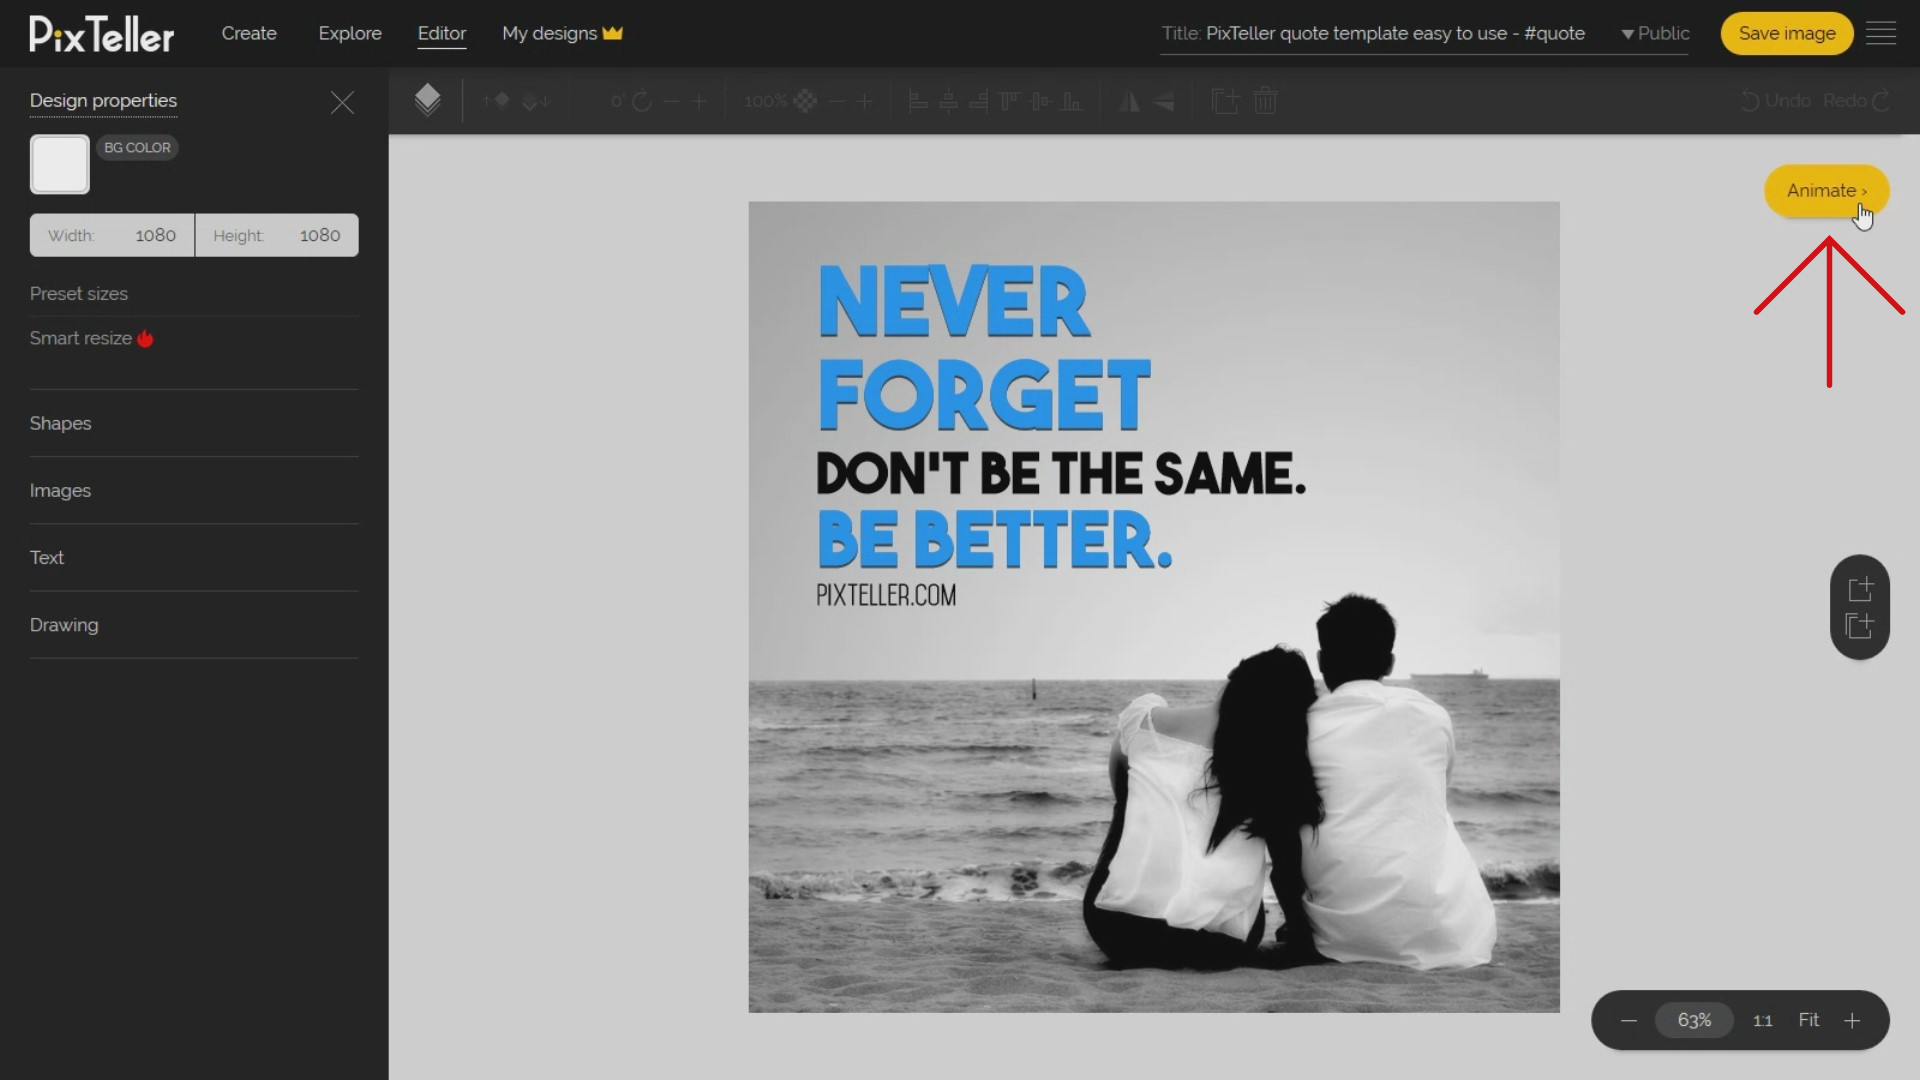The width and height of the screenshot is (1920, 1080).
Task: Click the bring layer forward icon
Action: click(496, 101)
